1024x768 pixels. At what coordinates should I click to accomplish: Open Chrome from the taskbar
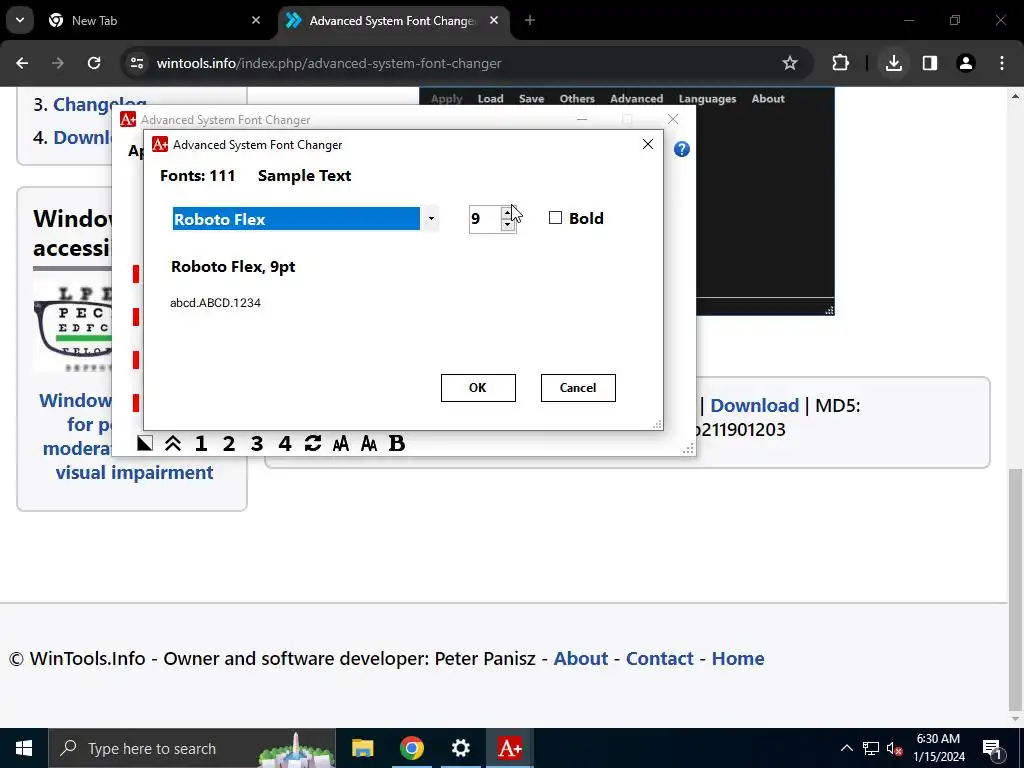coord(411,748)
